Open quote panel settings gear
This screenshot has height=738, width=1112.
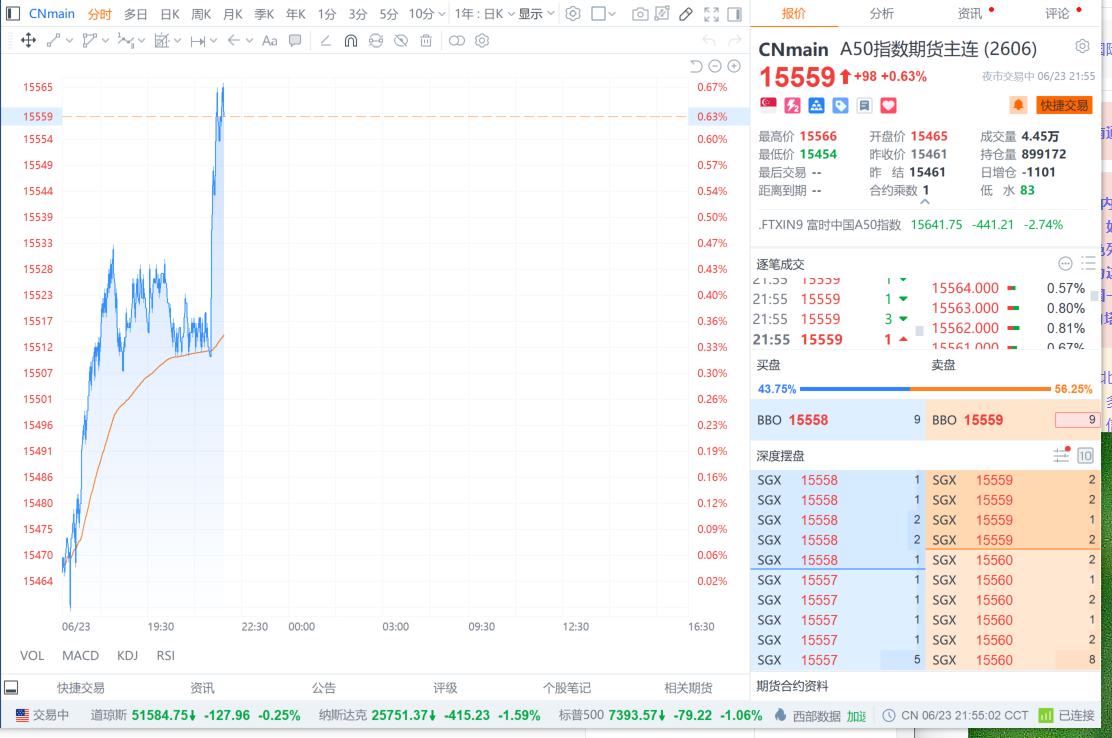1082,46
